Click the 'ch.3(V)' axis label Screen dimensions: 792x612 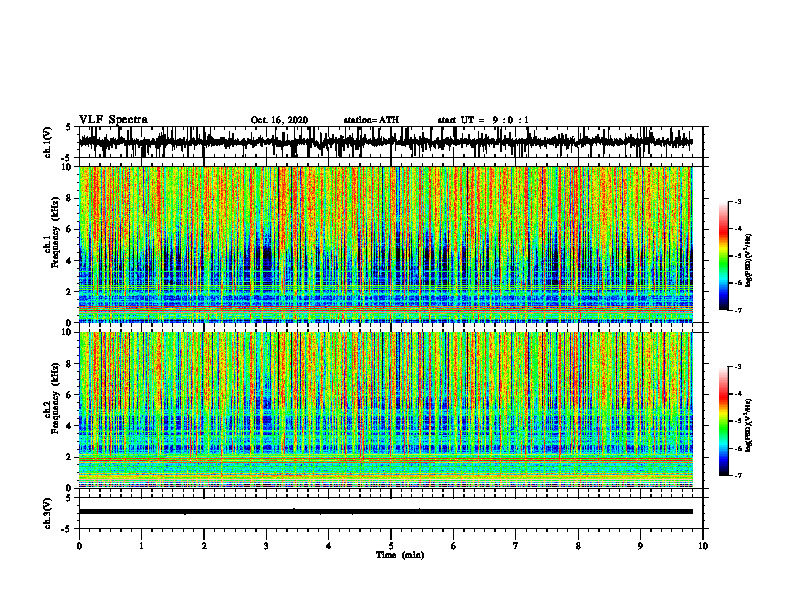click(x=47, y=514)
